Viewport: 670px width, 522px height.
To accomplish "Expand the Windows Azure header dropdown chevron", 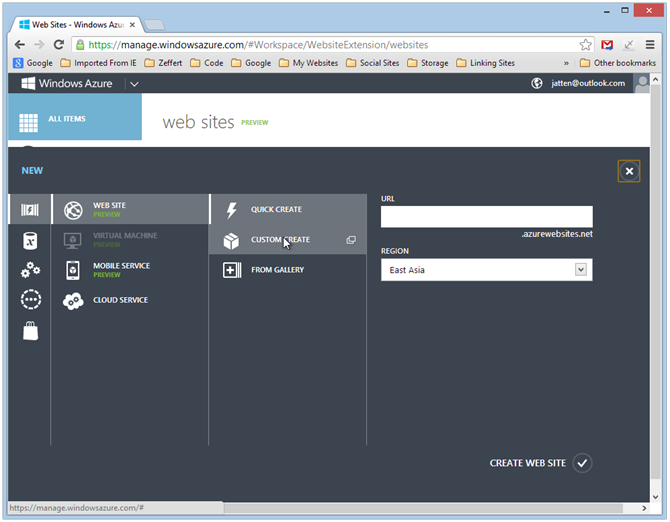I will pos(134,84).
